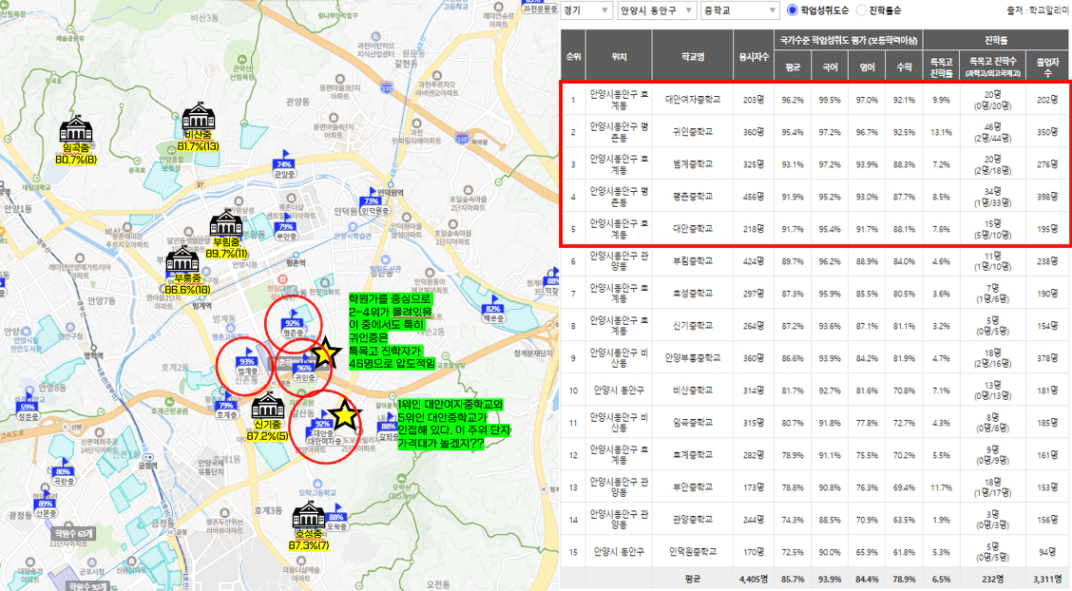Click school name 평촌중학교 in table
Screen dimensions: 1072x591
pos(693,196)
